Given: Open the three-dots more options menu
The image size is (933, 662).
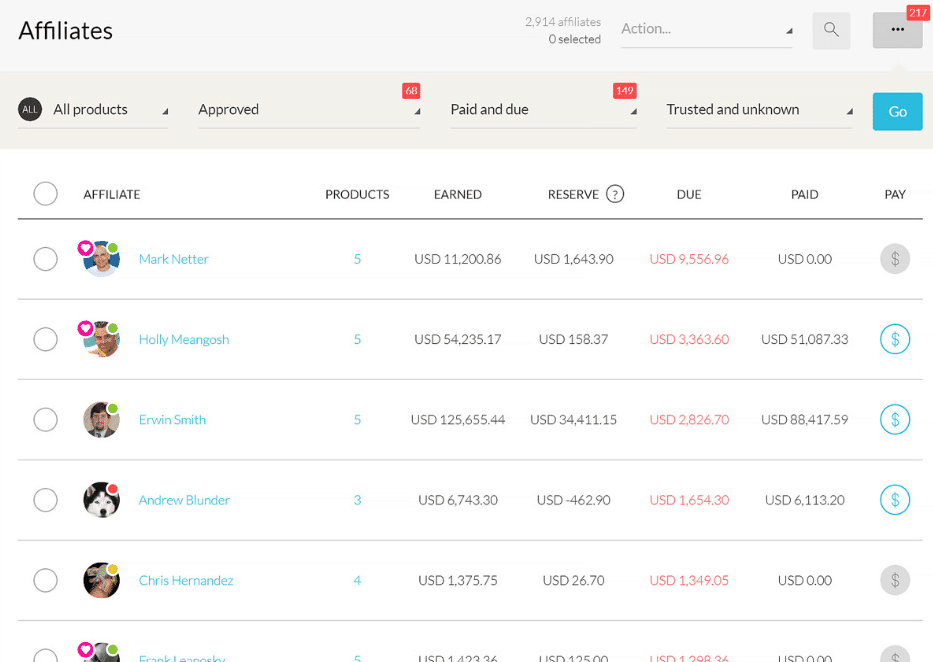Looking at the screenshot, I should coord(897,30).
